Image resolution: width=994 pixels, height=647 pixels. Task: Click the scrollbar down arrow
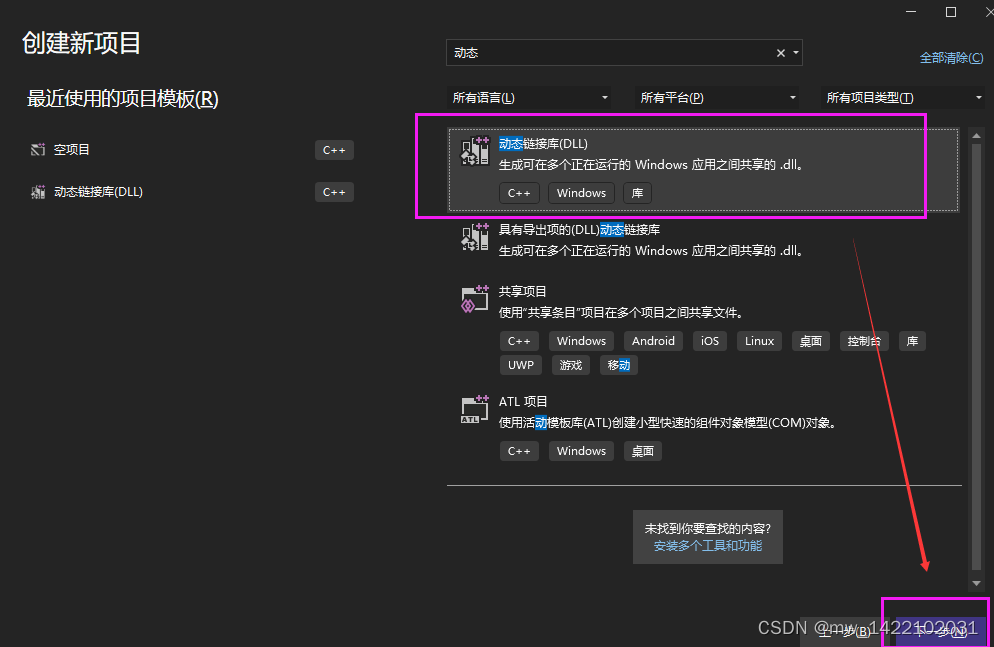pyautogui.click(x=977, y=583)
